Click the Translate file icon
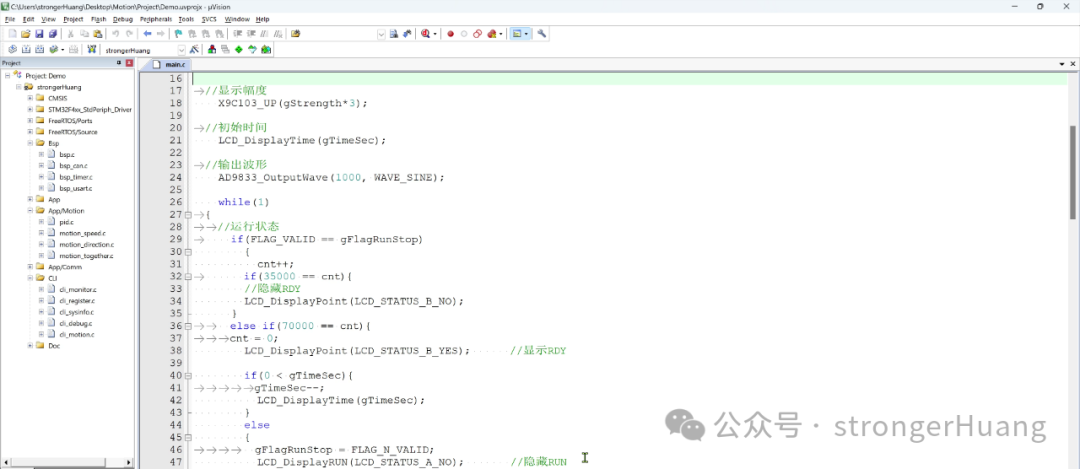Screen dimensions: 1080x469 pyautogui.click(x=12, y=50)
